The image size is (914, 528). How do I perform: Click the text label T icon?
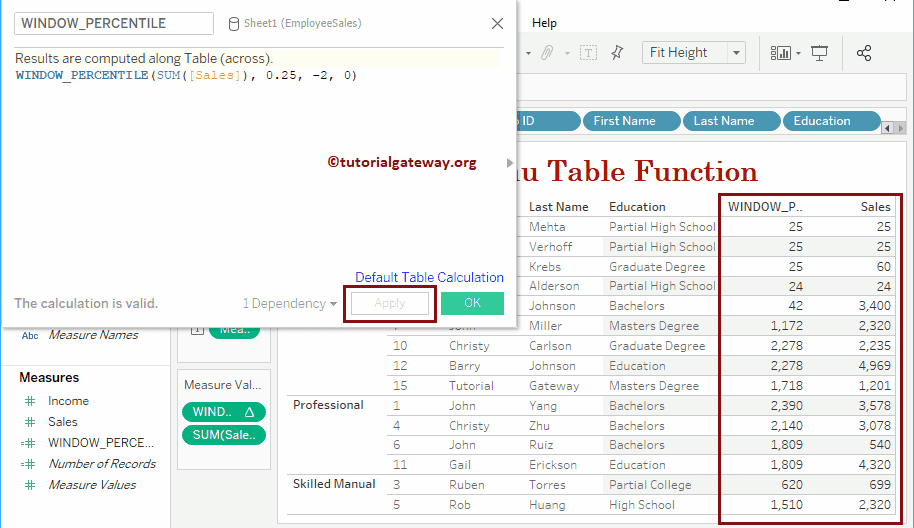point(588,53)
